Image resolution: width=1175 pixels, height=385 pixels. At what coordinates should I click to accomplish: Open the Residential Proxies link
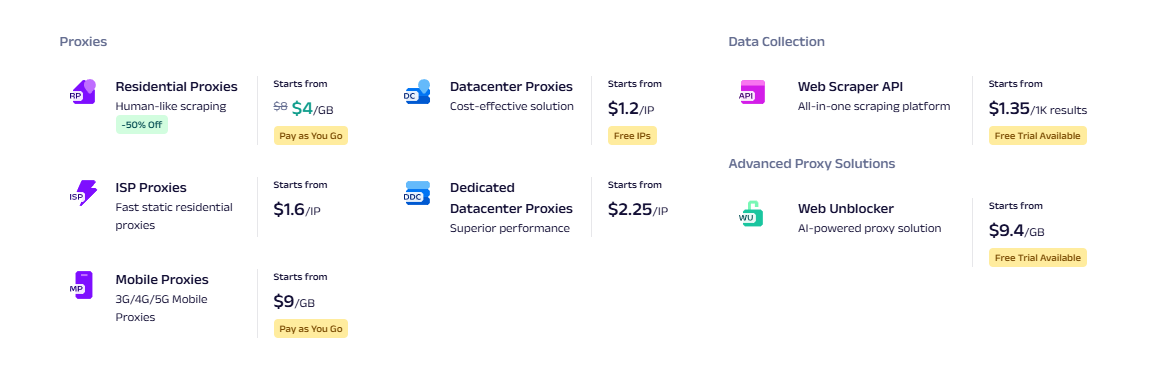(176, 87)
